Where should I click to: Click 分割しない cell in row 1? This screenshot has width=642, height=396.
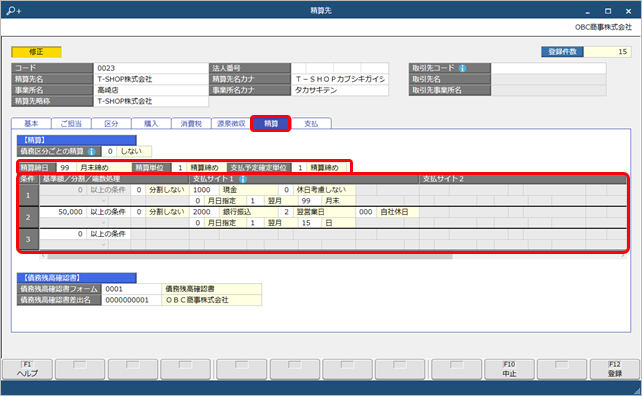167,190
